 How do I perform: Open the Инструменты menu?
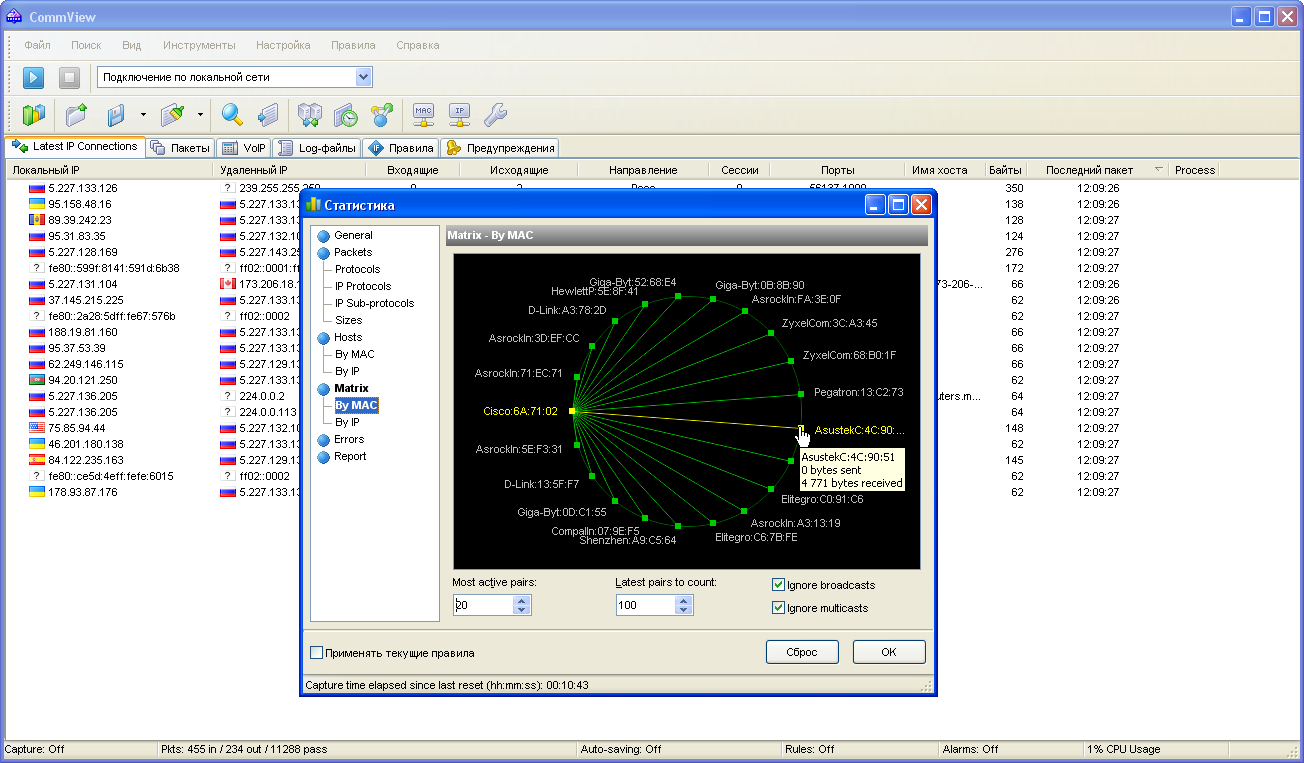[199, 45]
